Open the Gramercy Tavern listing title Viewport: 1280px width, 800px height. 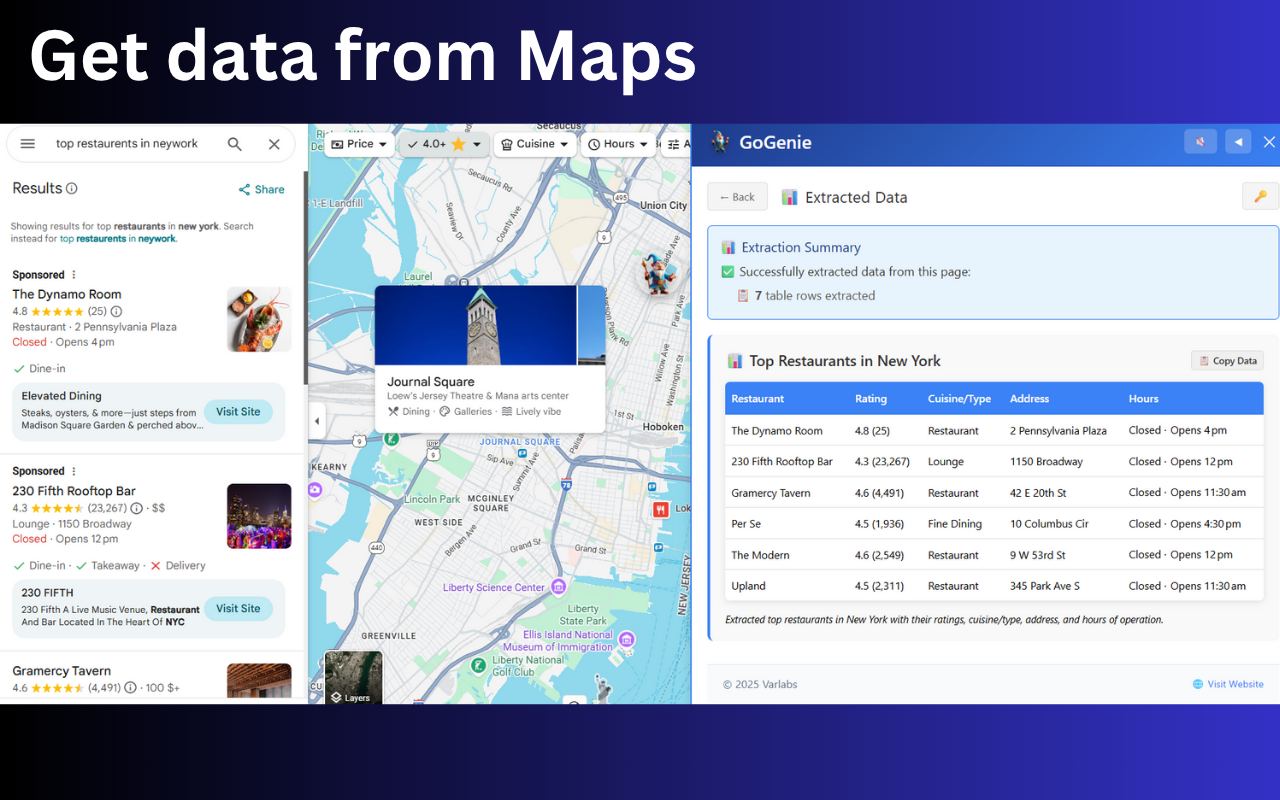click(x=61, y=671)
